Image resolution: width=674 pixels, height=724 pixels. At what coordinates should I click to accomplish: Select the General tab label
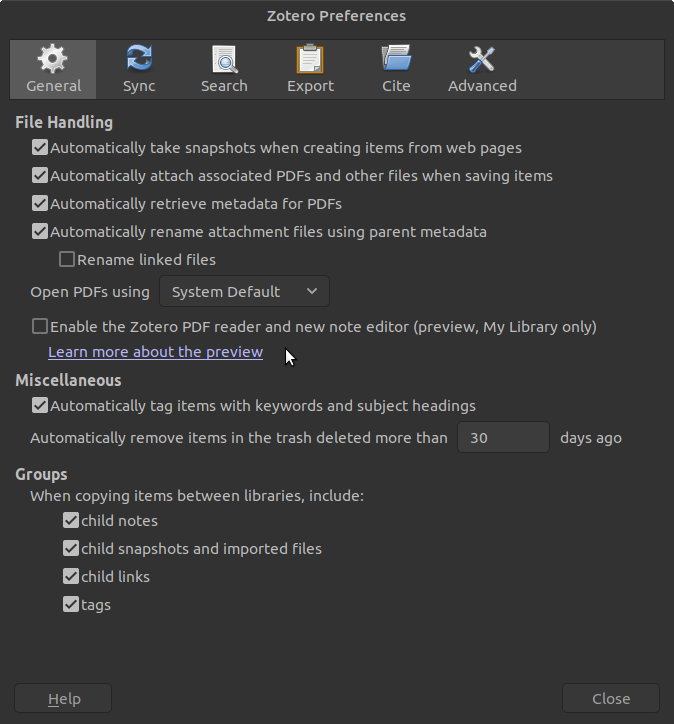tap(54, 86)
